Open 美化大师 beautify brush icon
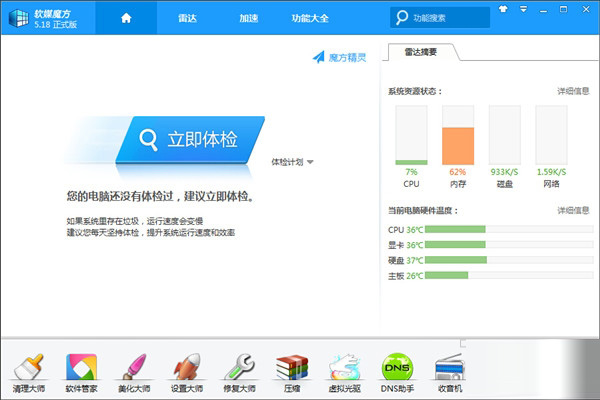Image resolution: width=600 pixels, height=400 pixels. point(134,373)
